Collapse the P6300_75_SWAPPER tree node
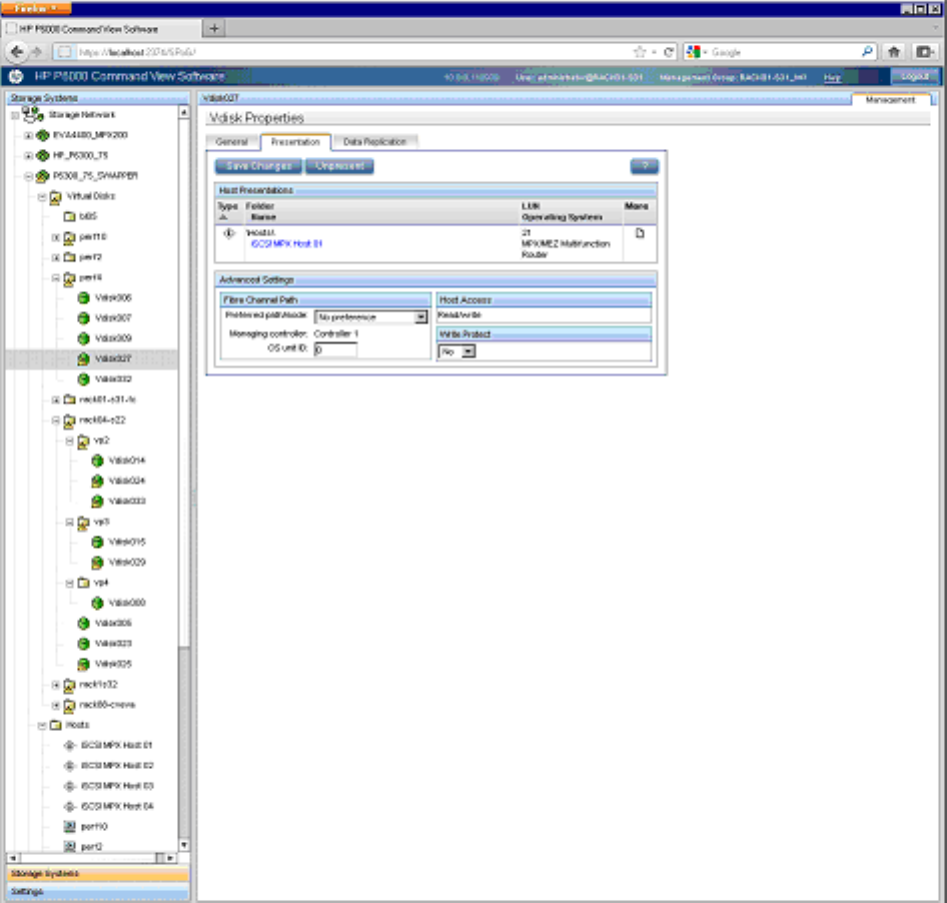 tap(28, 176)
